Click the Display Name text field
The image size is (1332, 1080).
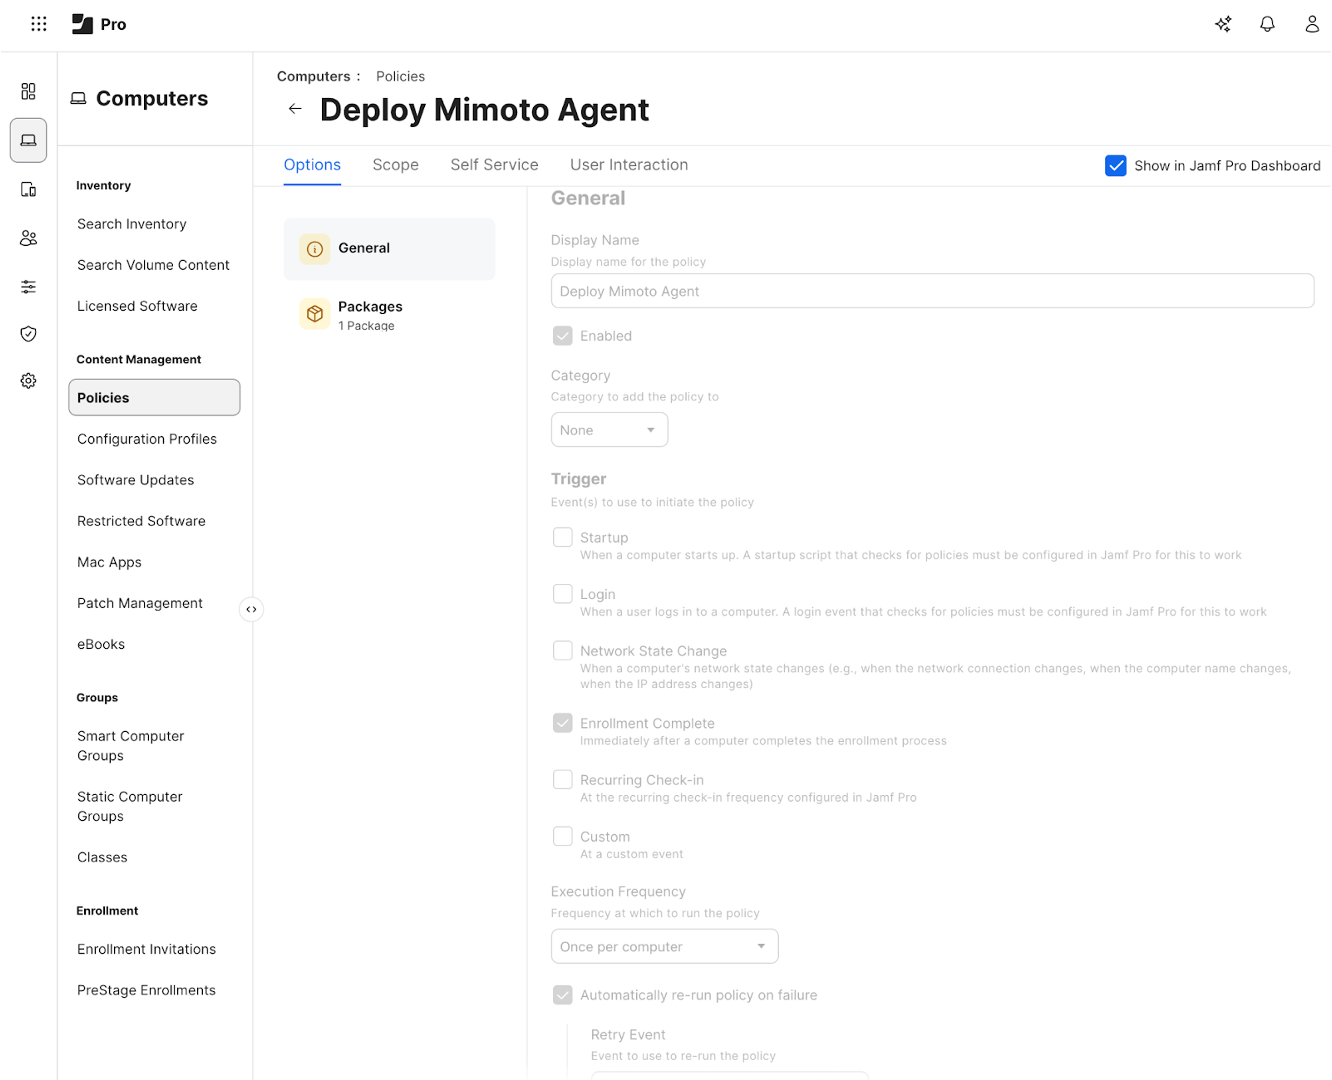pos(931,291)
